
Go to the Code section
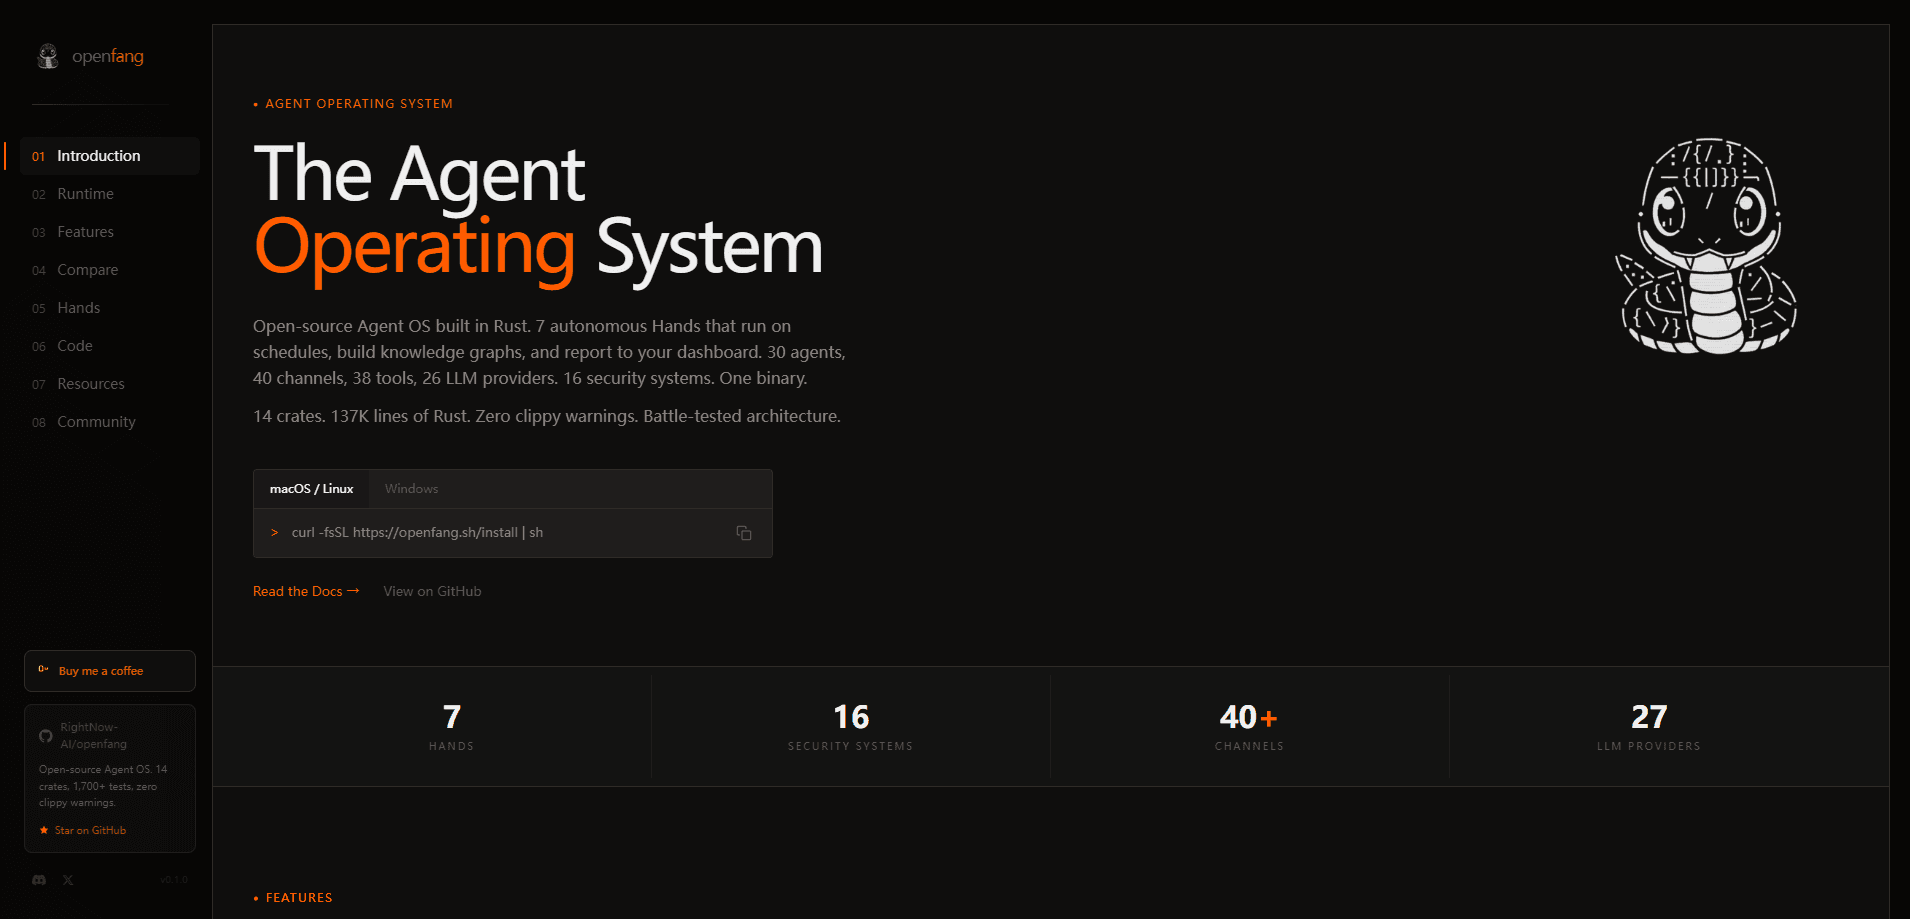tap(110, 346)
